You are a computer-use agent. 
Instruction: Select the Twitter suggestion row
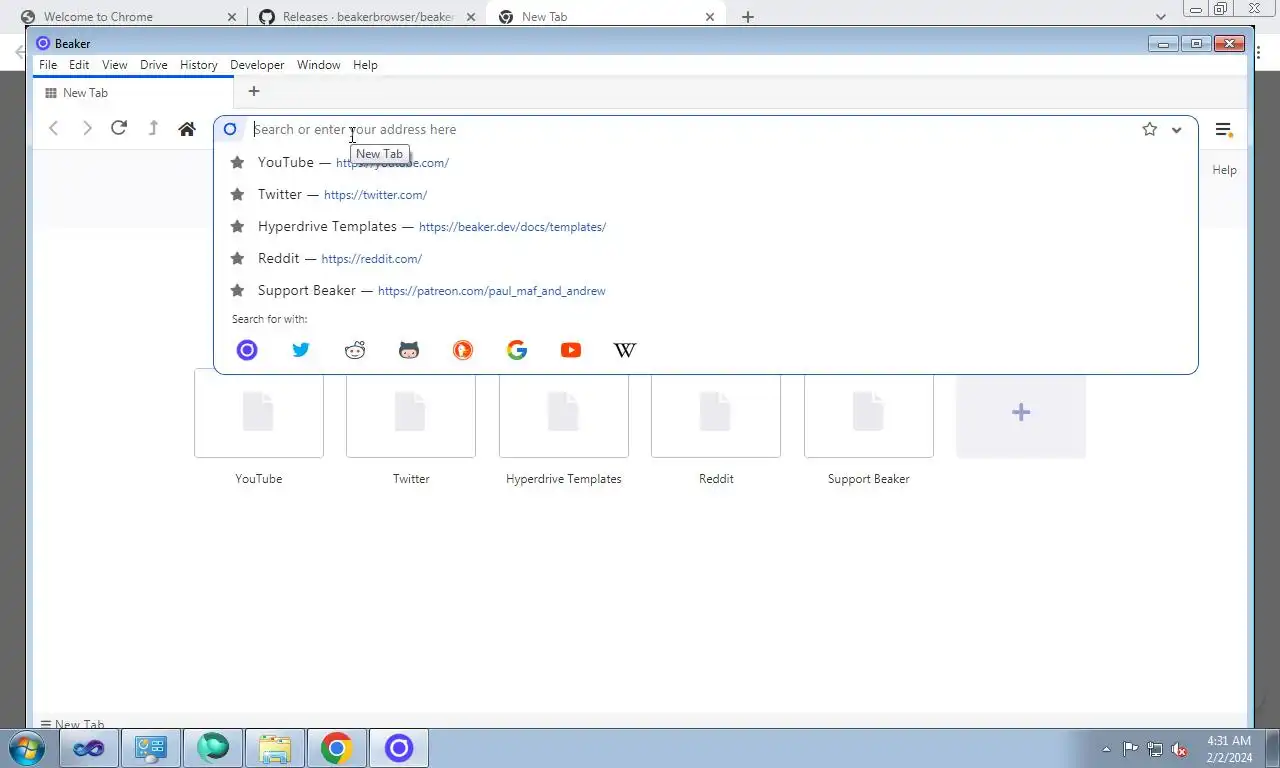tap(705, 194)
